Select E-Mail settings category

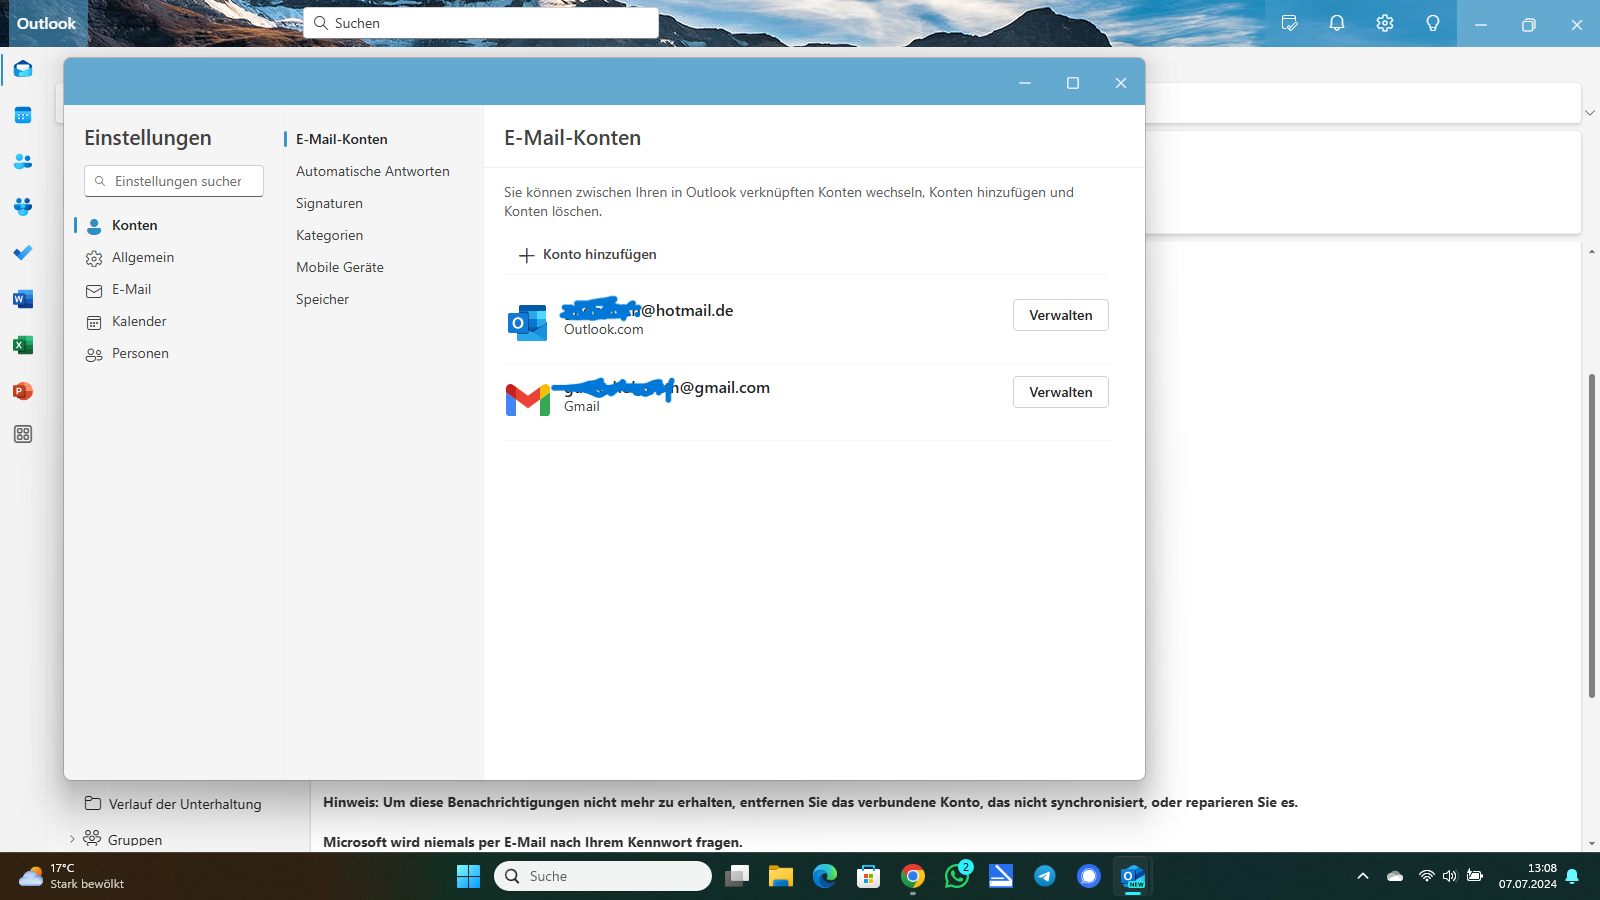pyautogui.click(x=131, y=289)
